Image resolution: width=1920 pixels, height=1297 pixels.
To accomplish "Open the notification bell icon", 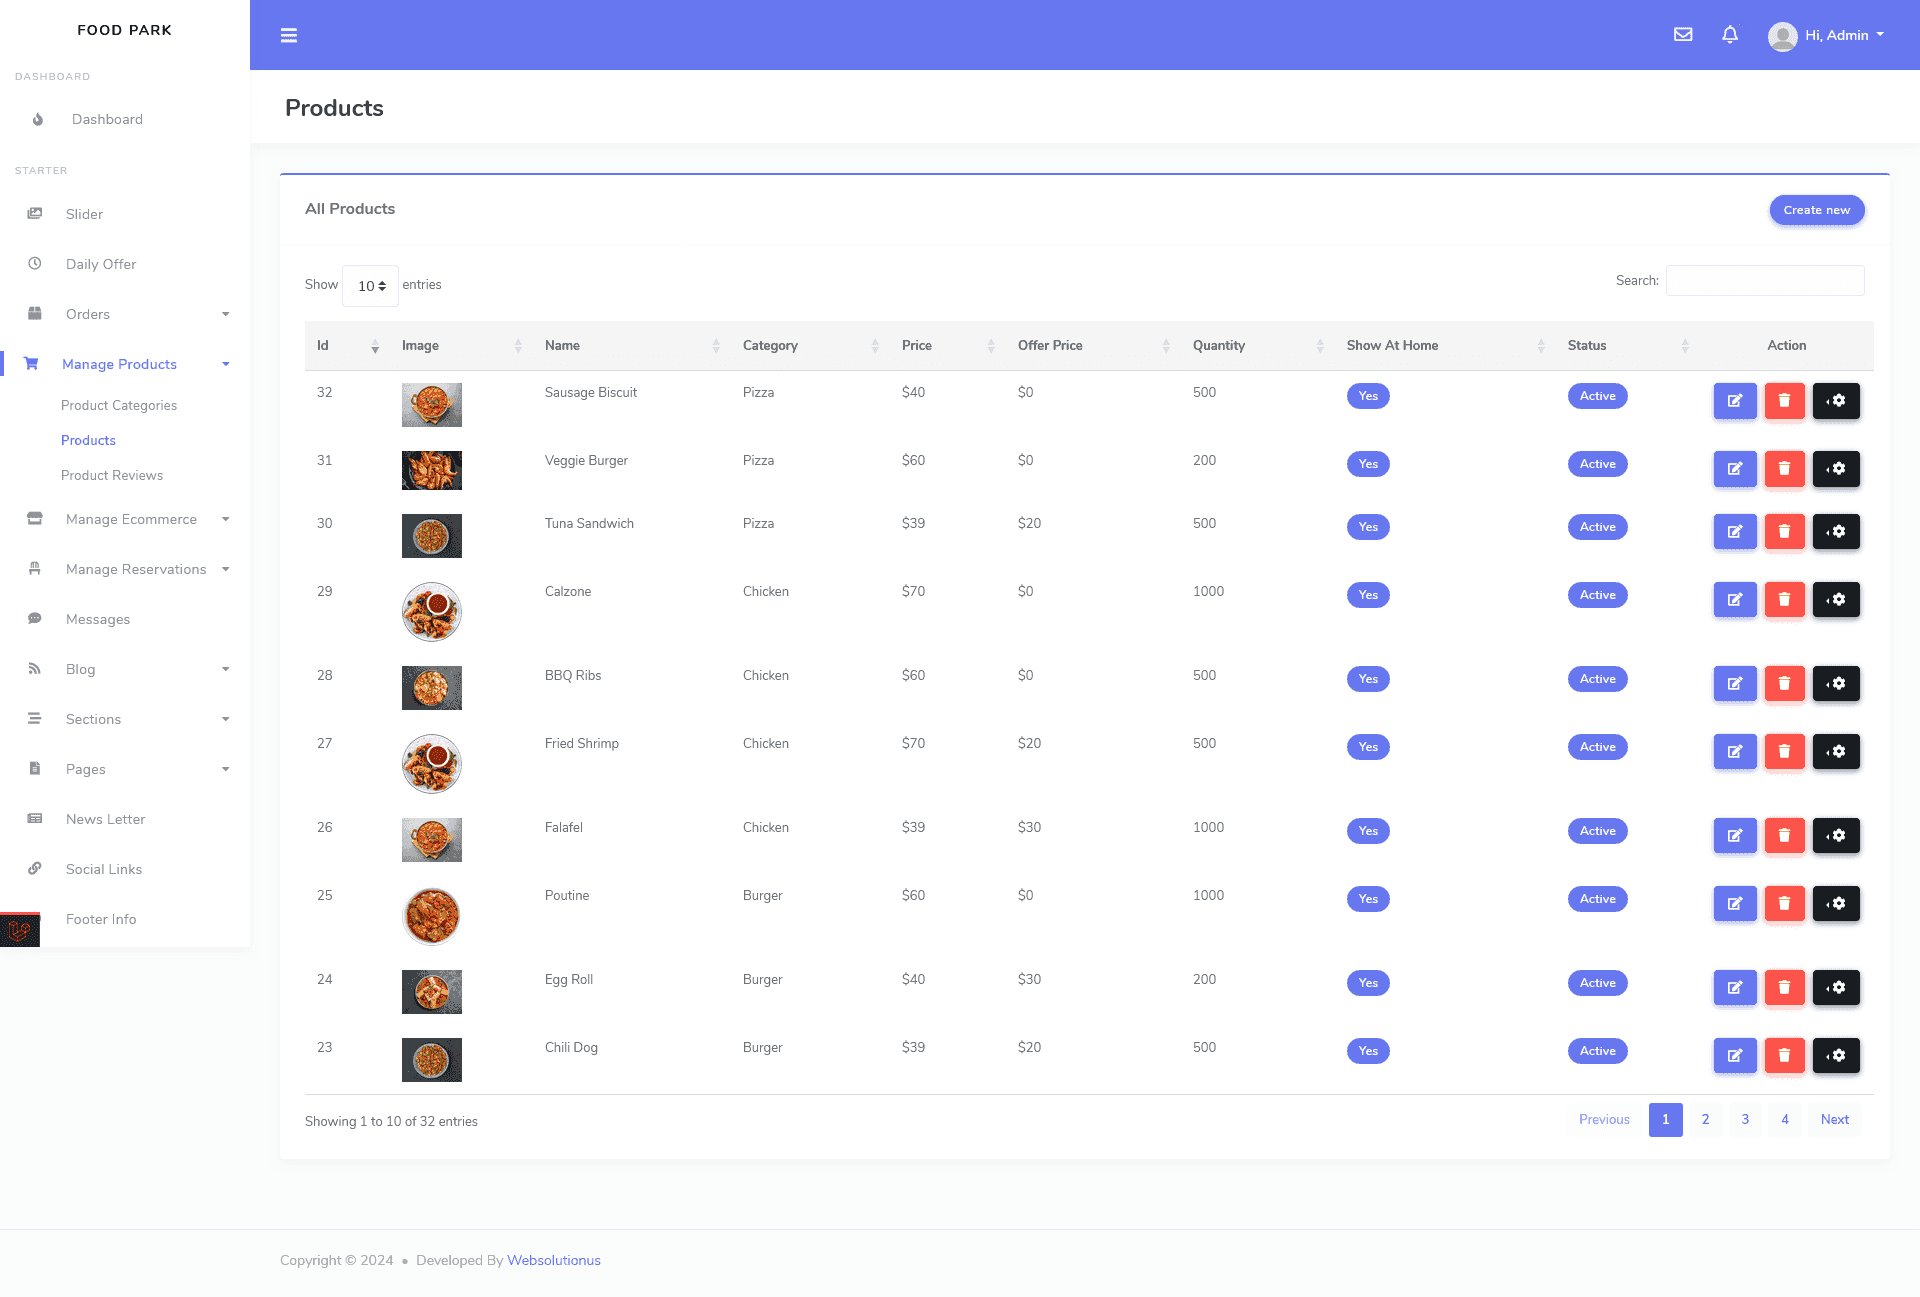I will pos(1730,35).
